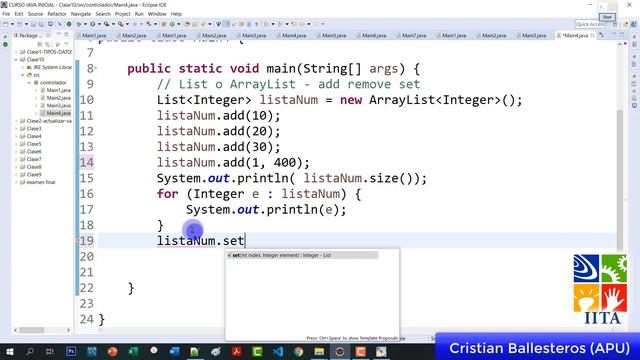Open Adobe Acrobat from the taskbar
The image size is (640, 360).
(x=236, y=351)
